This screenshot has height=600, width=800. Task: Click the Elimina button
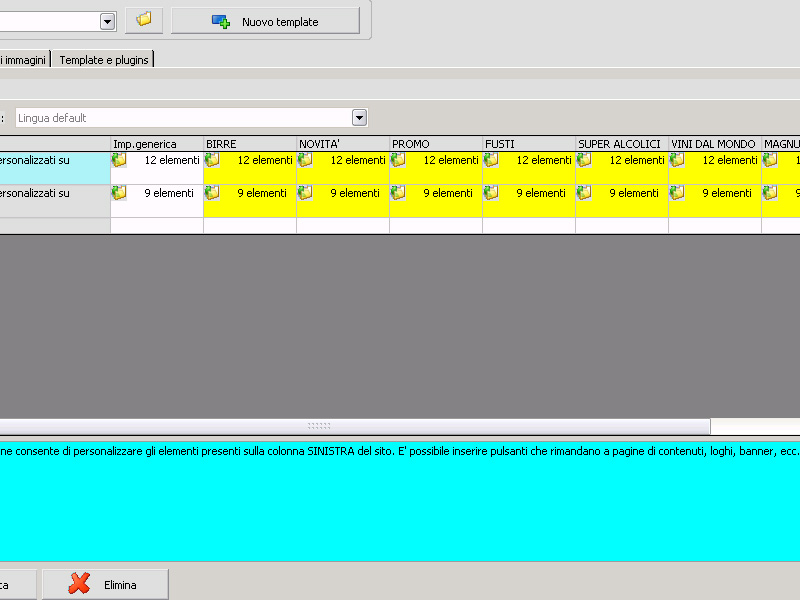coord(105,585)
